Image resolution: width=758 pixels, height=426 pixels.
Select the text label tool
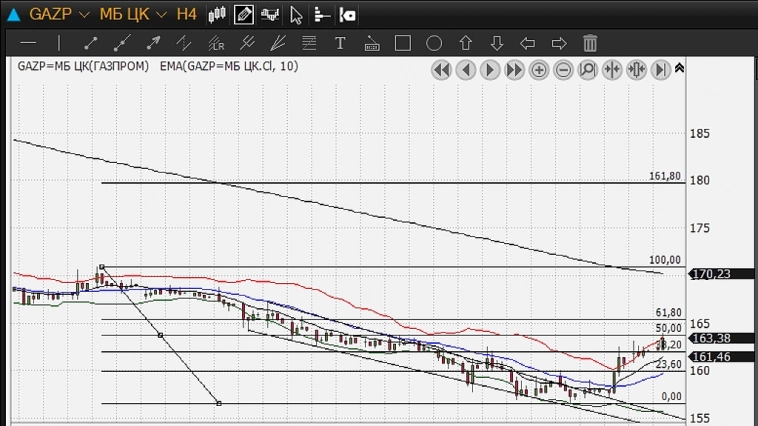click(340, 43)
